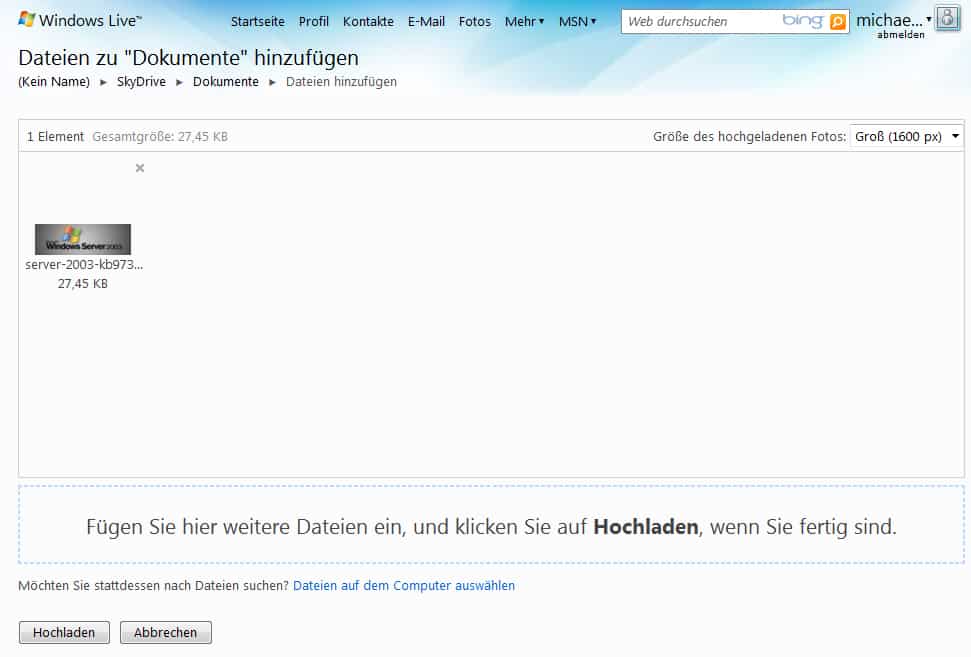
Task: Click the abmelden sign-out link
Action: (900, 35)
